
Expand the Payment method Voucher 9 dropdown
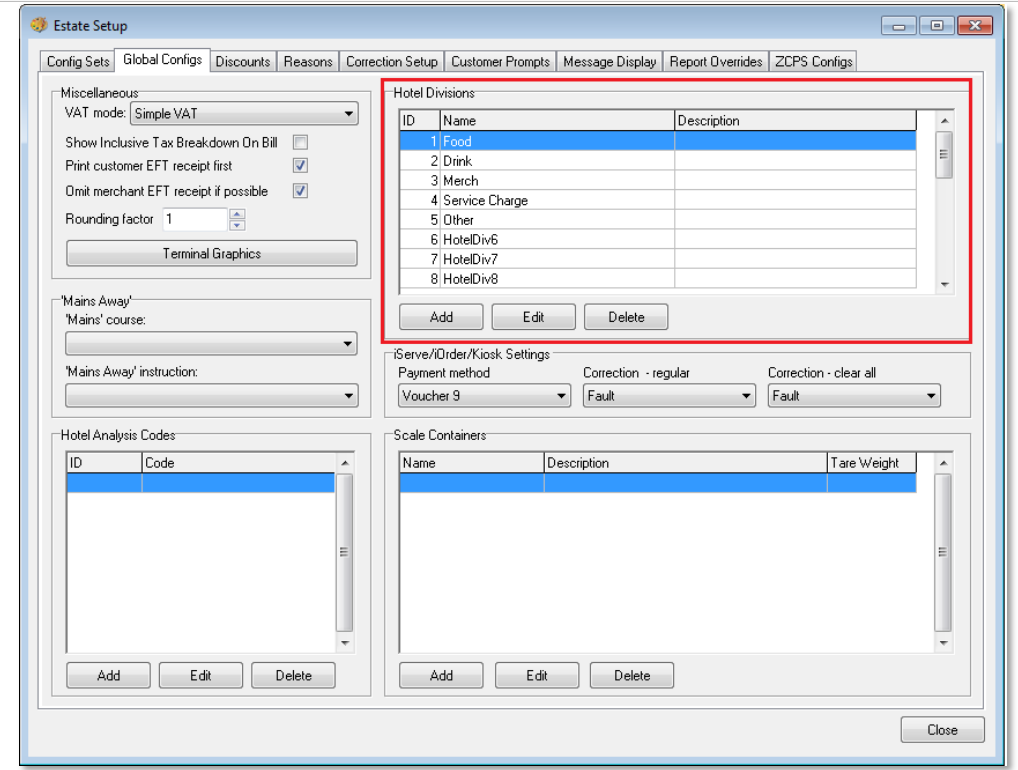pos(484,396)
